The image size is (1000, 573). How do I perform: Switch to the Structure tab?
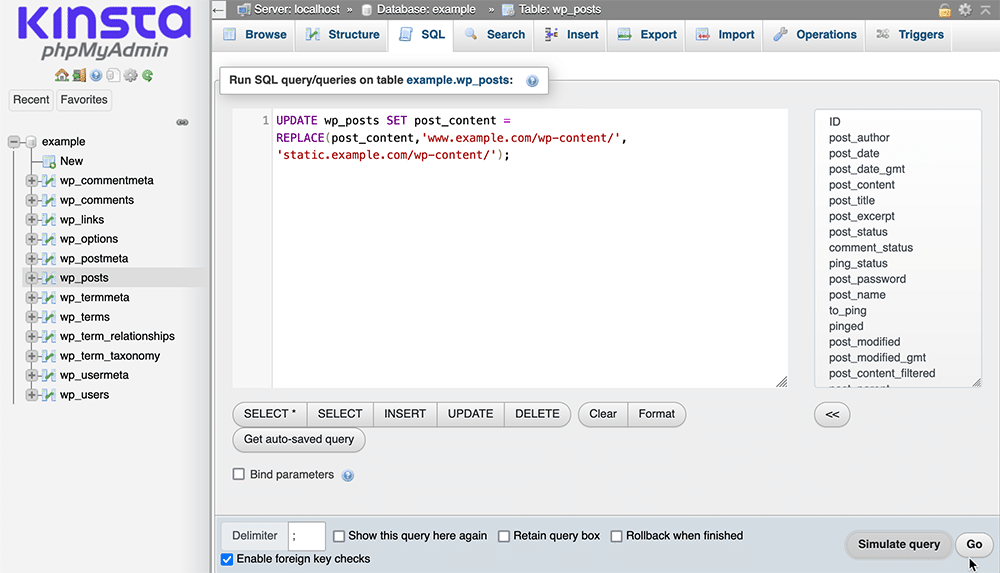[343, 34]
